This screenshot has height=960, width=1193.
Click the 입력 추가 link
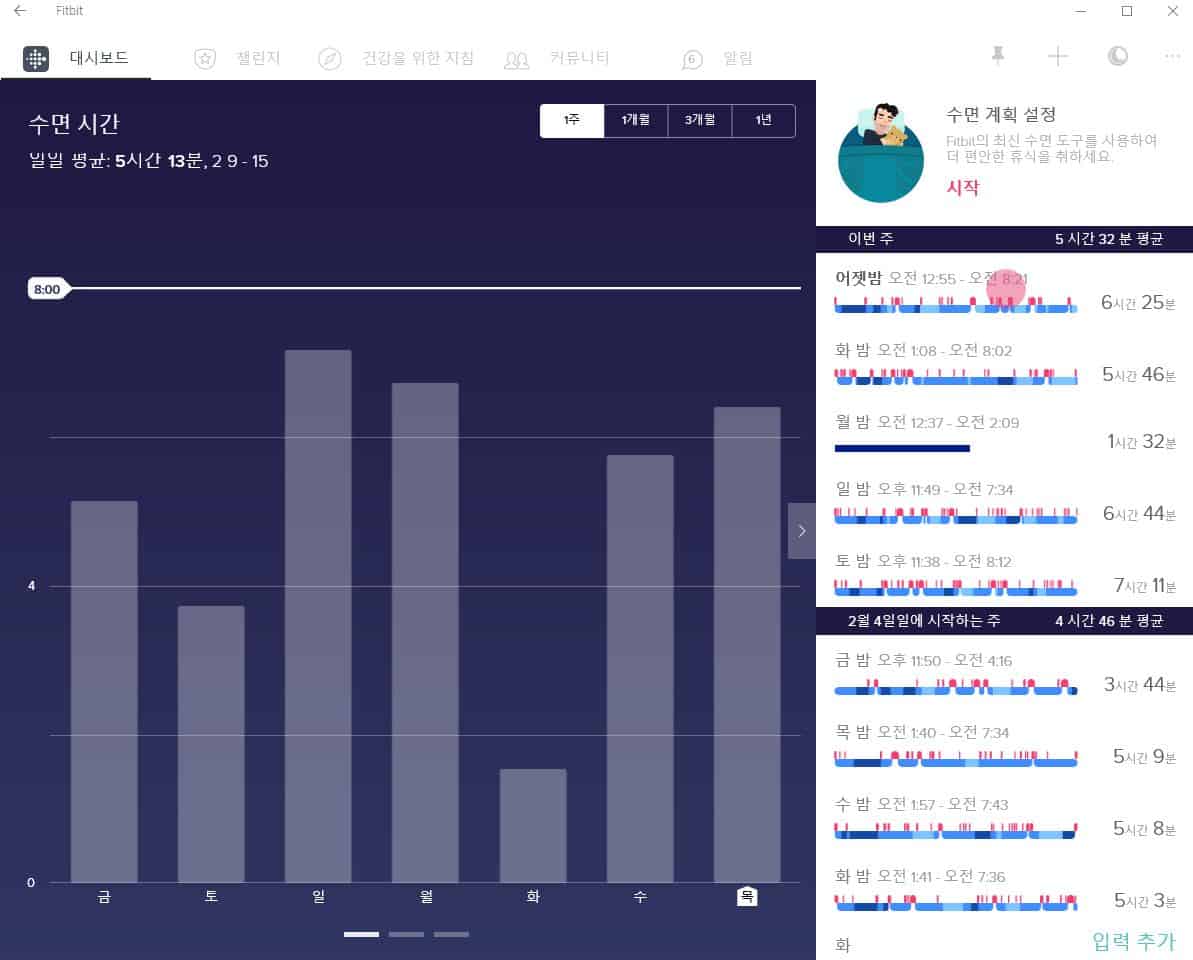pyautogui.click(x=1133, y=941)
